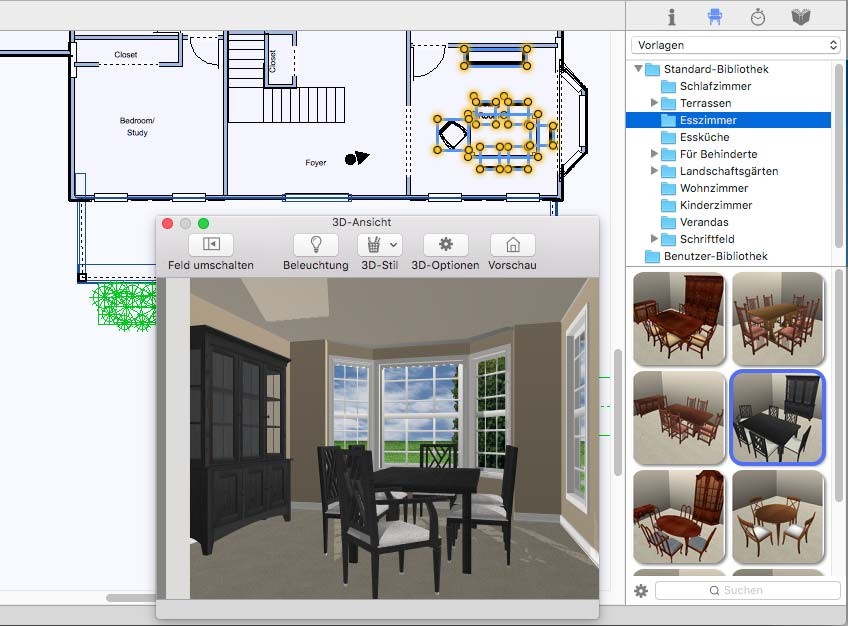Select the hutch at top of dining room
Viewport: 848px width, 626px height.
495,57
